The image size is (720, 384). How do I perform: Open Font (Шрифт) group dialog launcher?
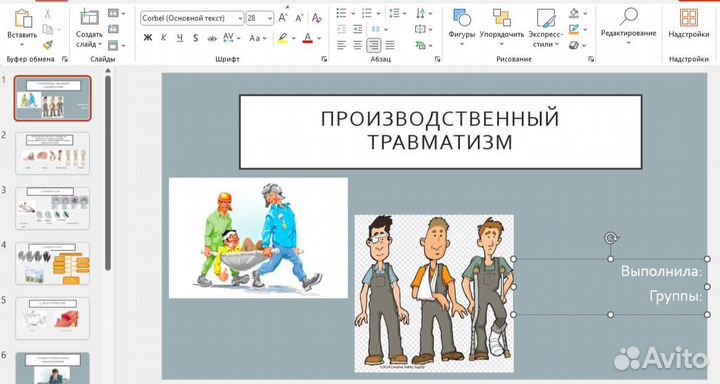pyautogui.click(x=324, y=59)
